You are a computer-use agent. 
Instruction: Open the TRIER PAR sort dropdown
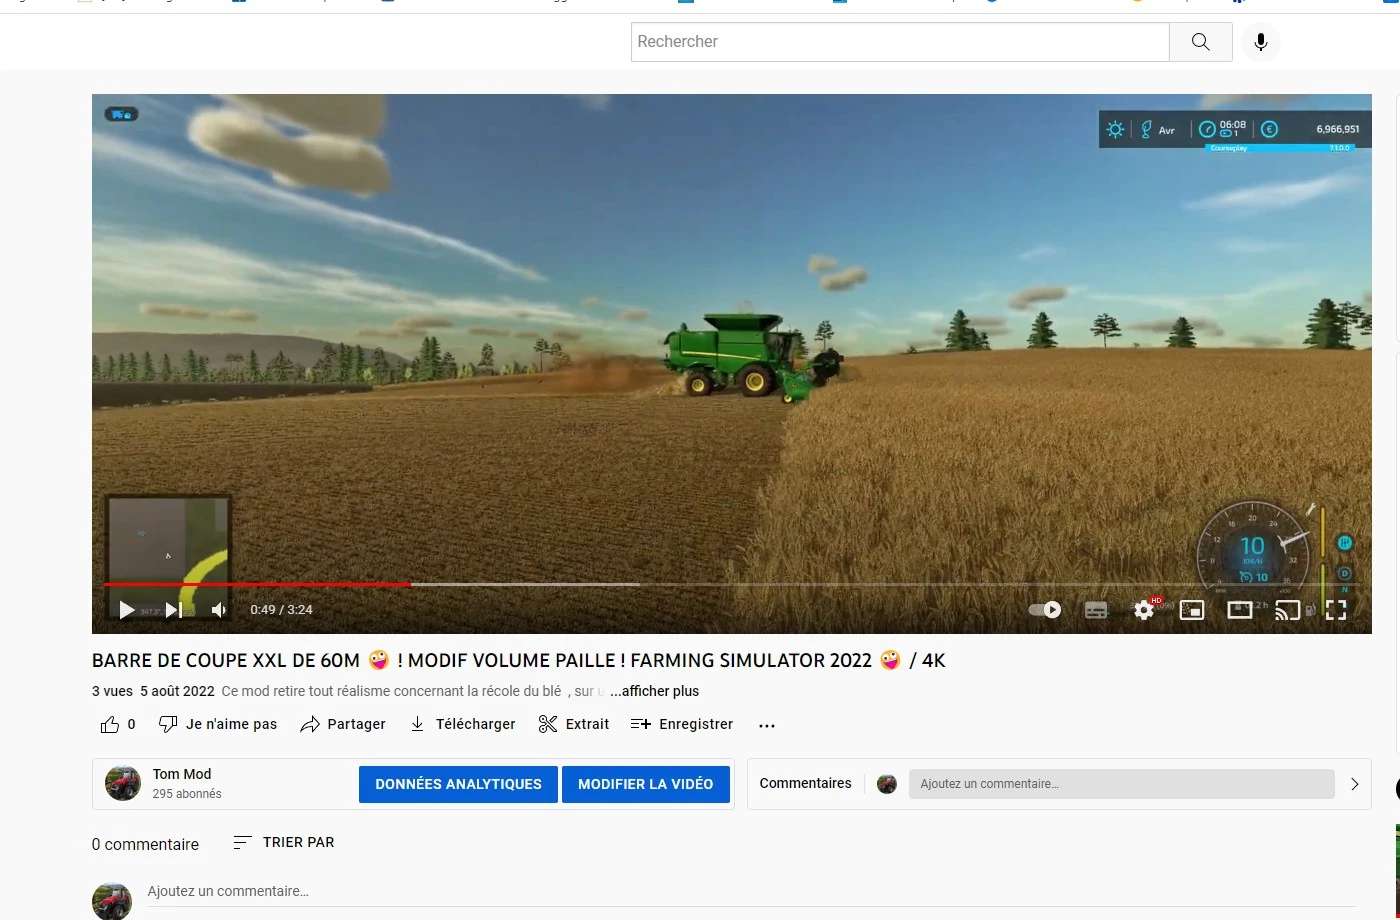(284, 842)
